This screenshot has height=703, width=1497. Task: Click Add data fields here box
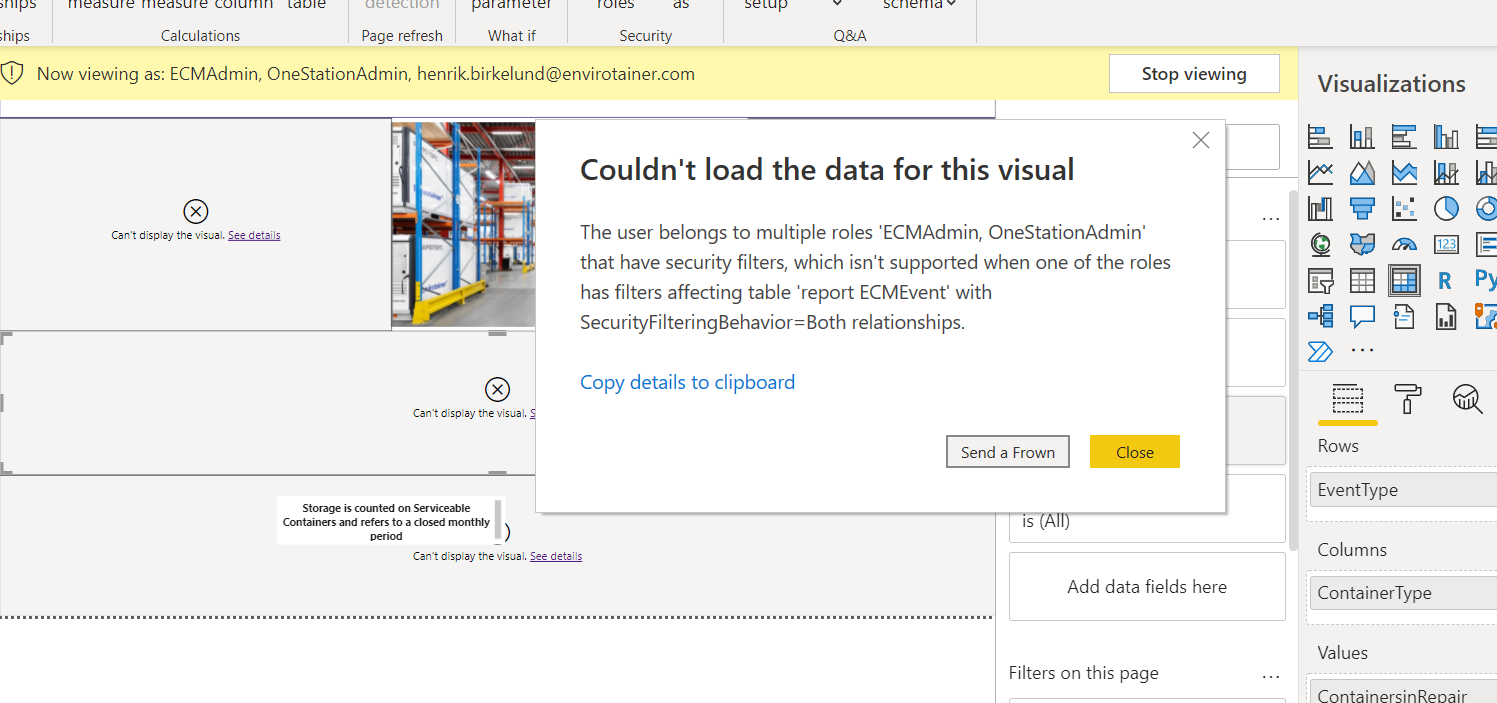tap(1147, 587)
